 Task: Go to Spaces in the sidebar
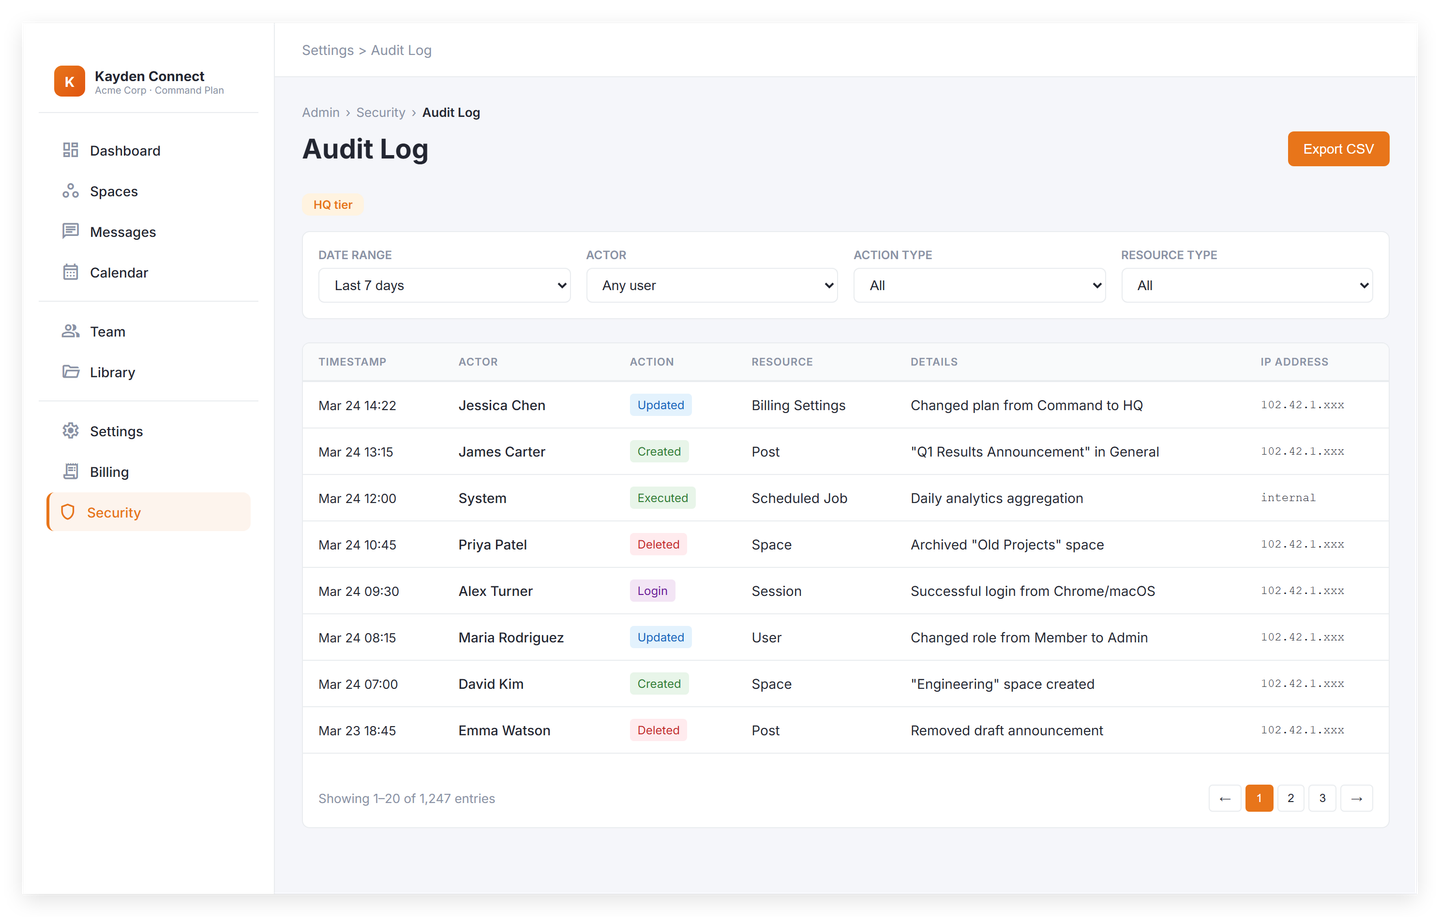148,191
